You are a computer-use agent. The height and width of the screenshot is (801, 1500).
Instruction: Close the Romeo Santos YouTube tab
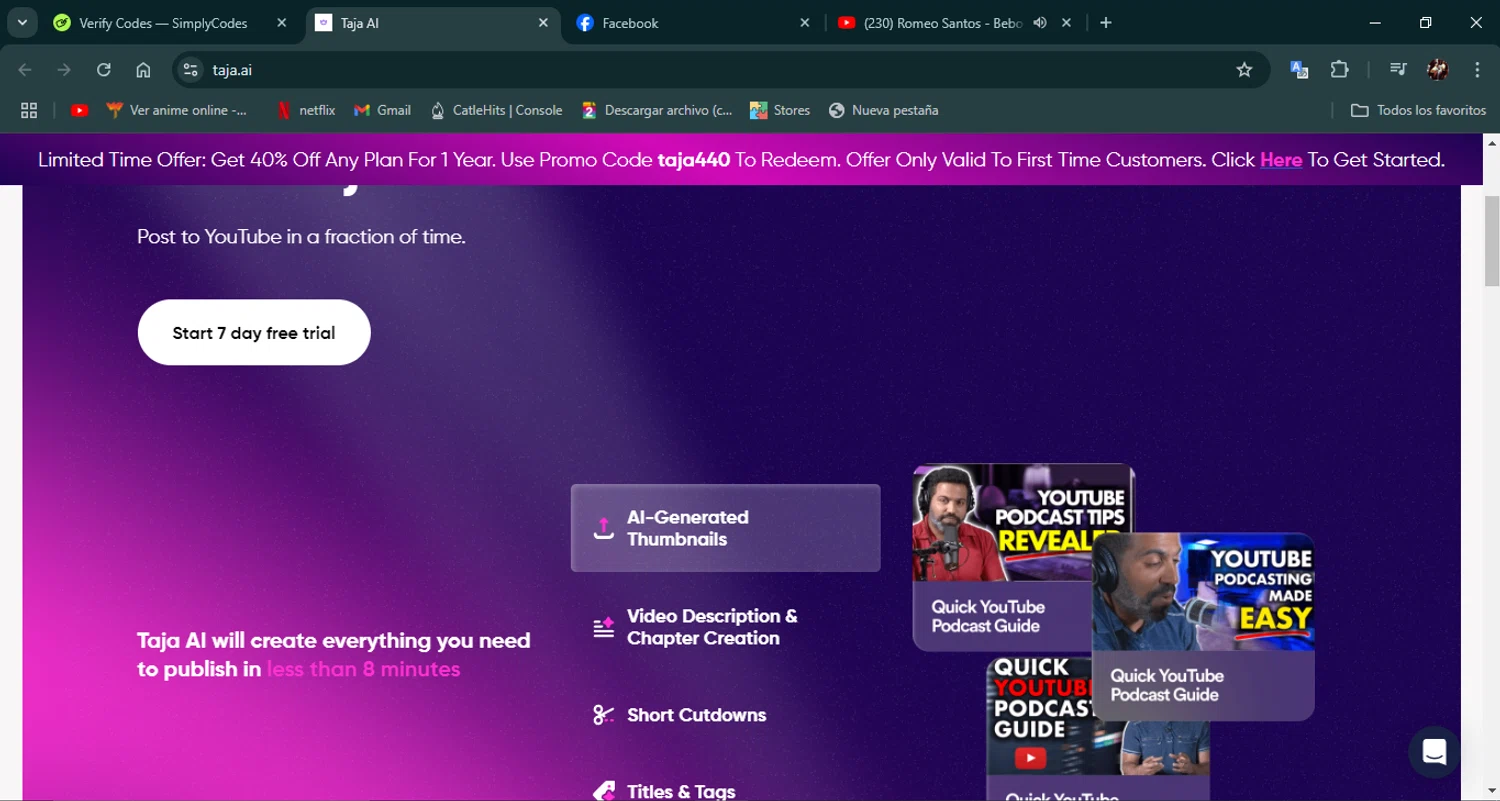(1066, 23)
